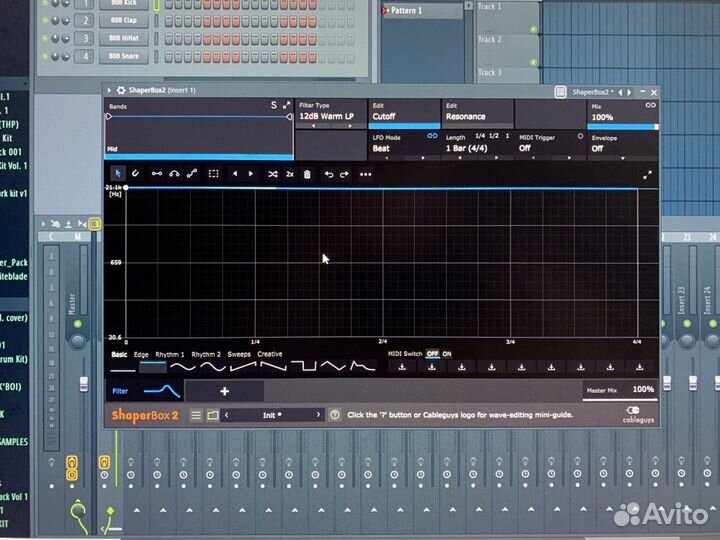The height and width of the screenshot is (540, 720).
Task: Open the Creative waves tab
Action: [x=270, y=354]
